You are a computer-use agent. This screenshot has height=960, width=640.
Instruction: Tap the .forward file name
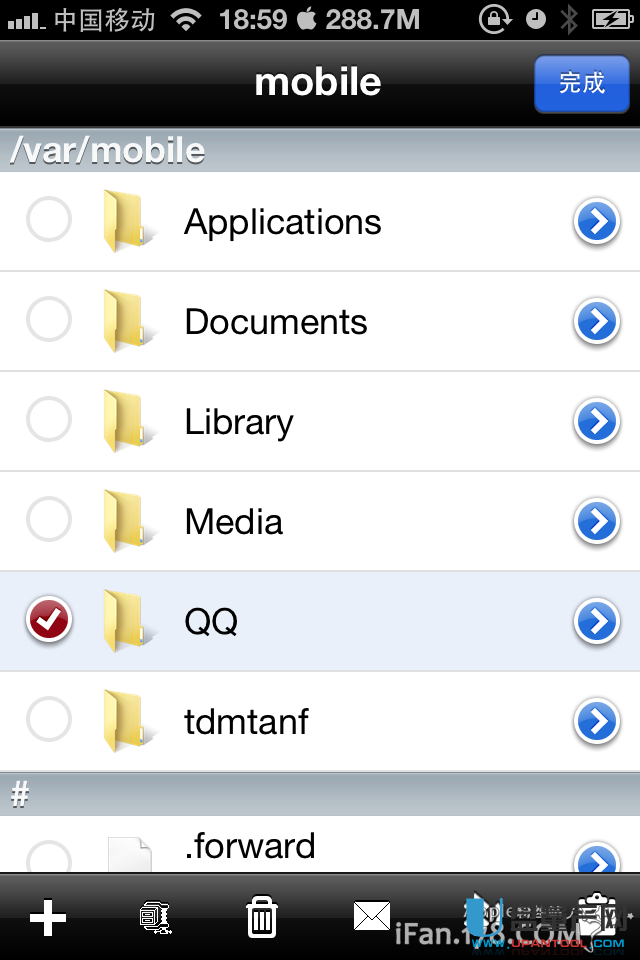[x=250, y=847]
